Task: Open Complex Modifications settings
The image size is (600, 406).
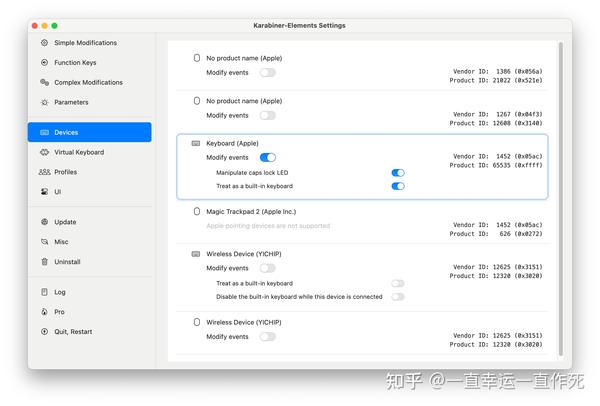Action: pos(90,82)
